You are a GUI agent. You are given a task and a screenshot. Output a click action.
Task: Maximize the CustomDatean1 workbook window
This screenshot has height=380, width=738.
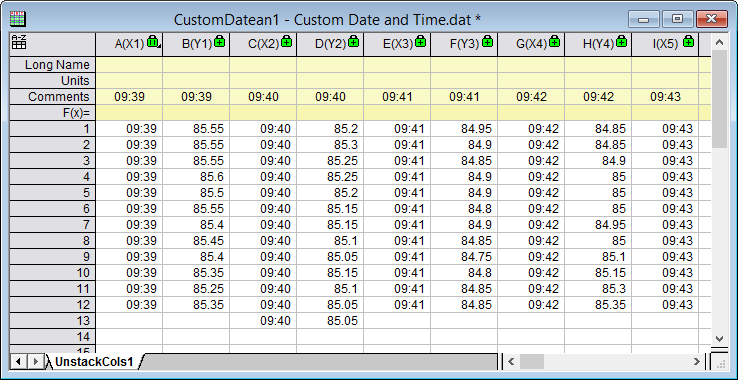pyautogui.click(x=677, y=19)
